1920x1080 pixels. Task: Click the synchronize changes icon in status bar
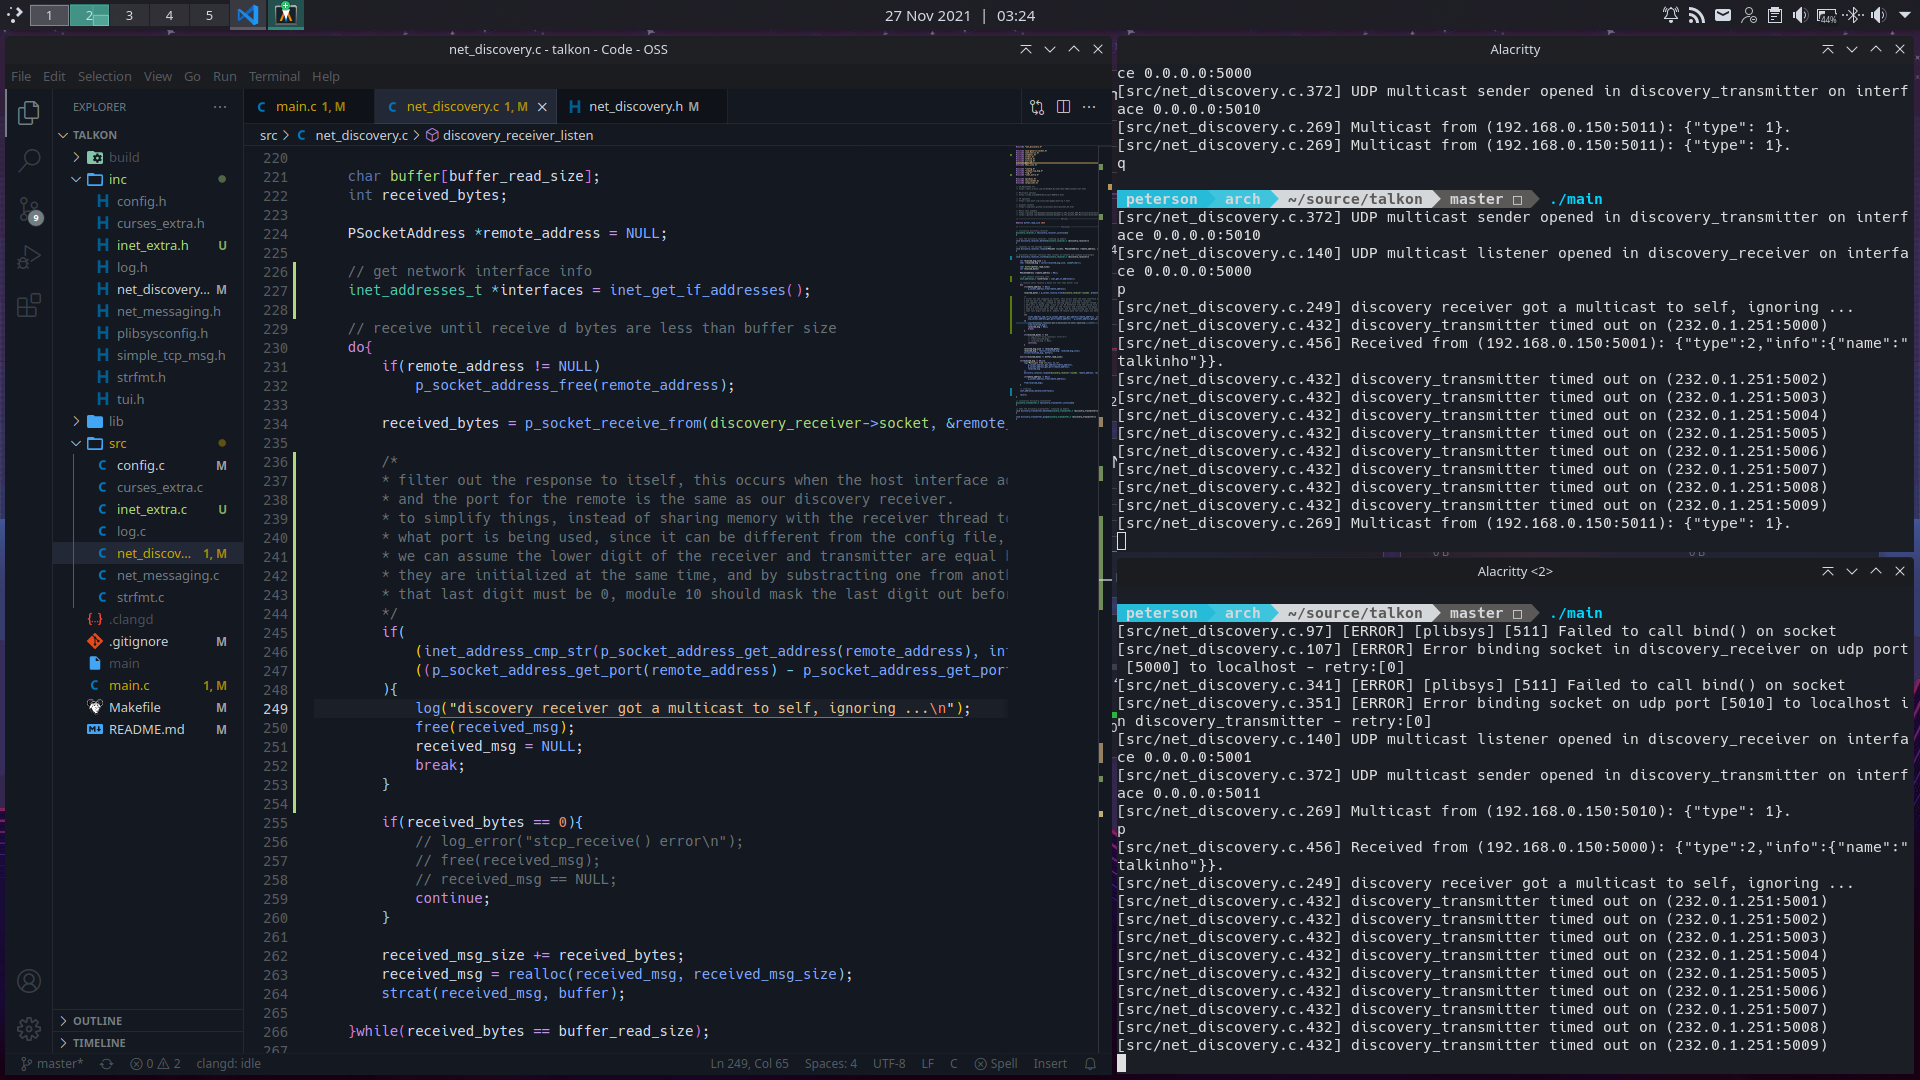(106, 1064)
